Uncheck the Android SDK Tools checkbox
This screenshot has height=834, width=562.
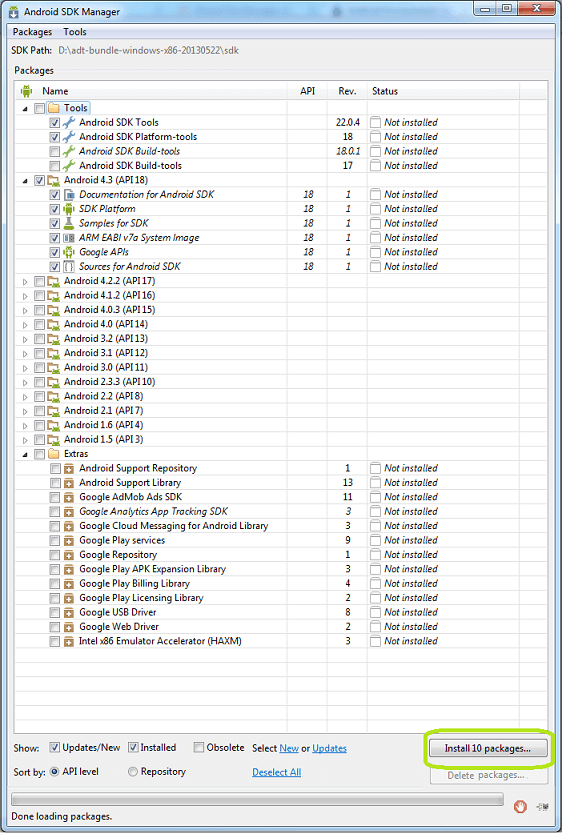click(55, 122)
